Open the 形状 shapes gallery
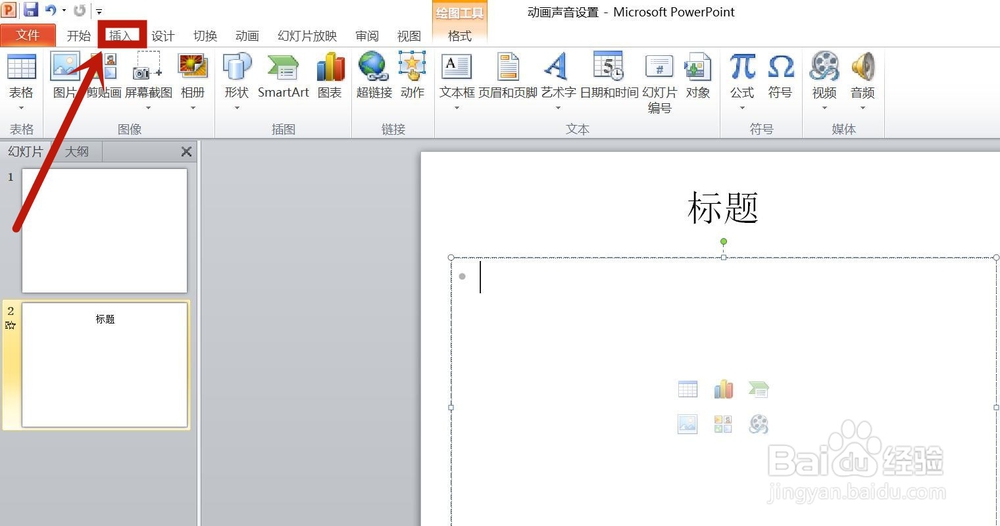1000x526 pixels. click(x=237, y=66)
